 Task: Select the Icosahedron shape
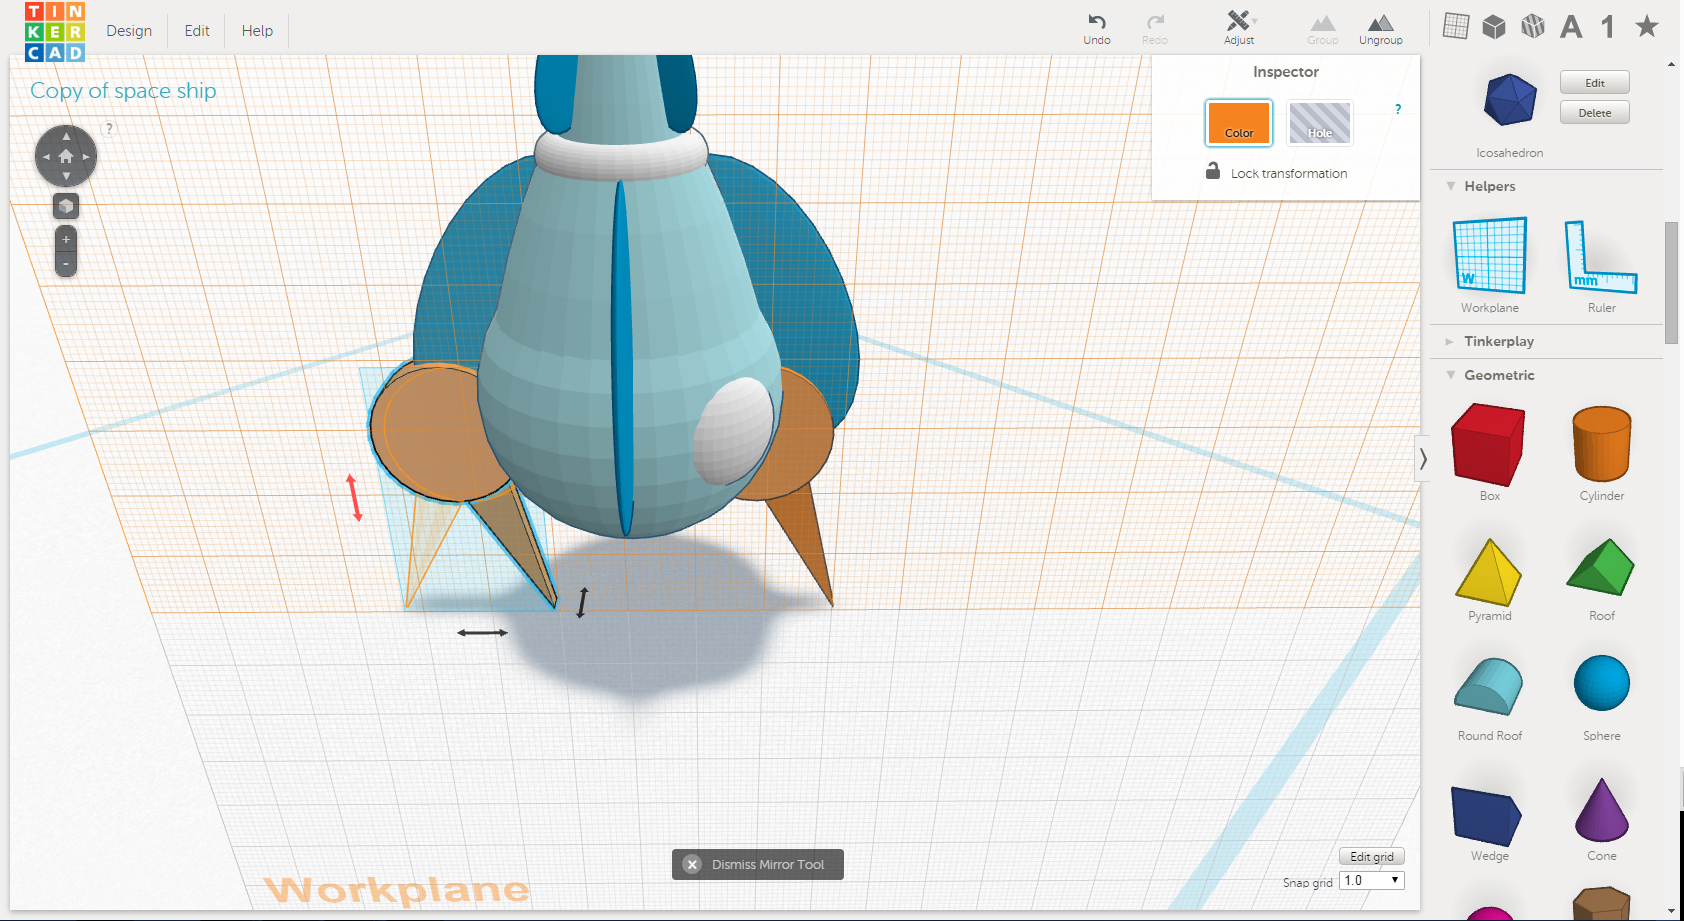click(x=1510, y=100)
